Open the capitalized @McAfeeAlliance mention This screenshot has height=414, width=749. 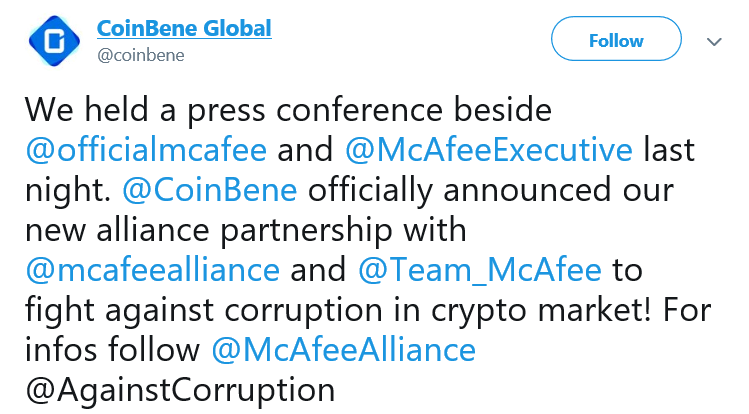point(343,350)
